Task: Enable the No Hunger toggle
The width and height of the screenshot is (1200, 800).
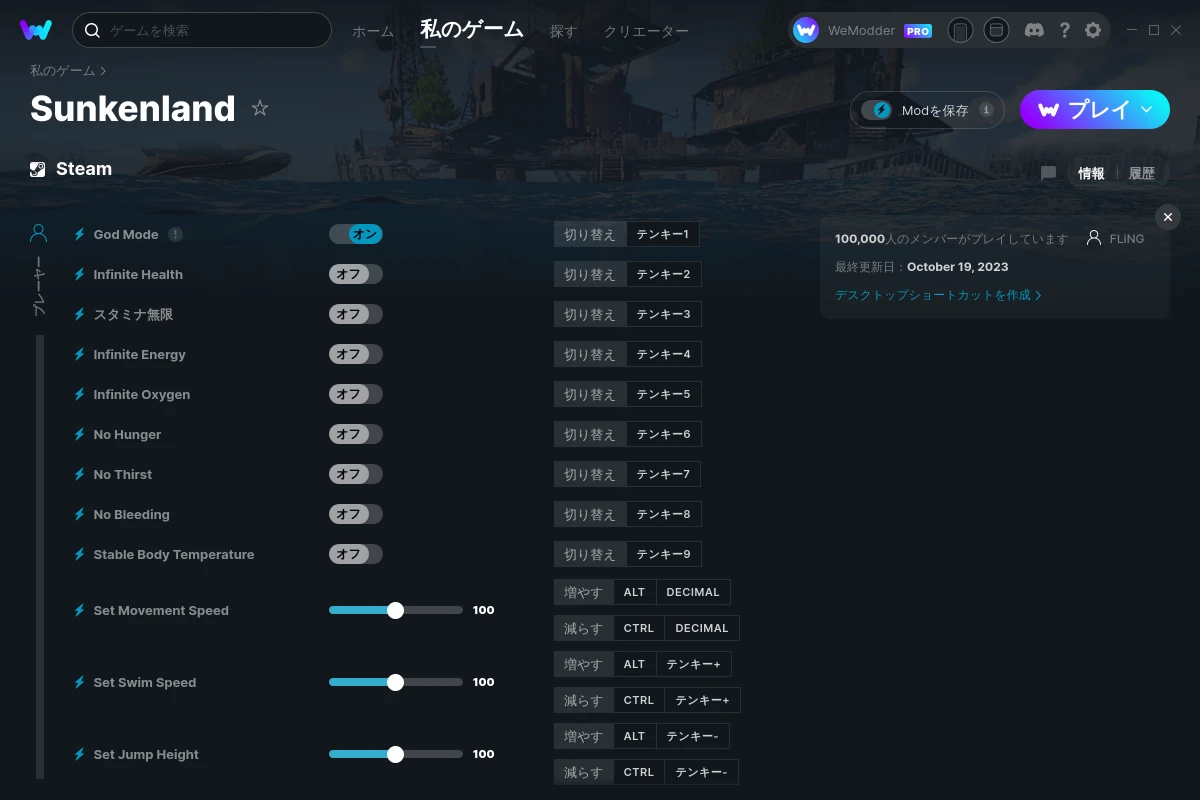Action: [x=356, y=434]
